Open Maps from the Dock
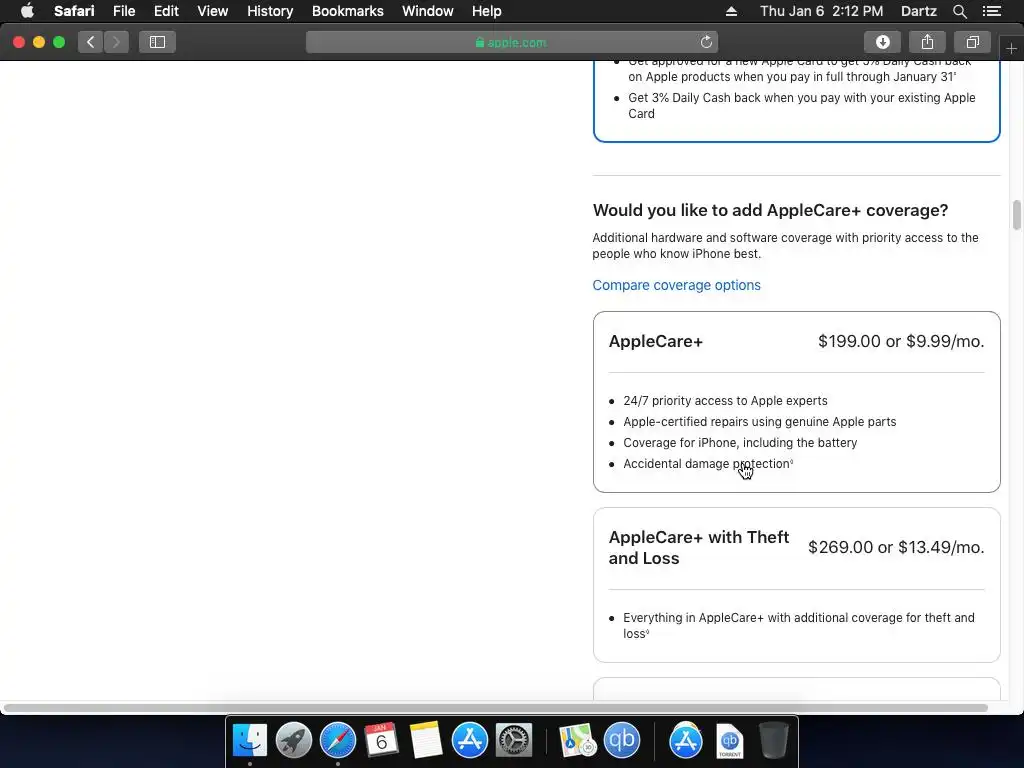The width and height of the screenshot is (1024, 768). pyautogui.click(x=577, y=740)
